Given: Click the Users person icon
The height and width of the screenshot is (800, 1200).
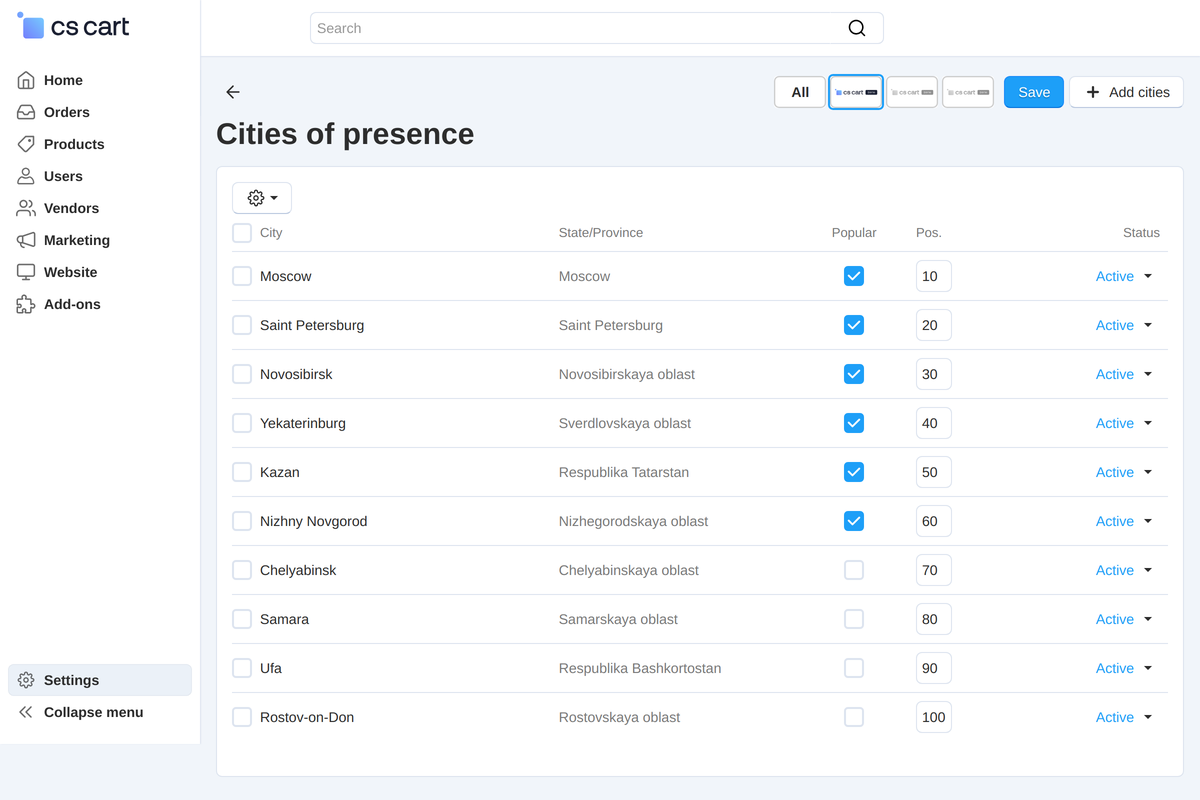Looking at the screenshot, I should [x=26, y=176].
